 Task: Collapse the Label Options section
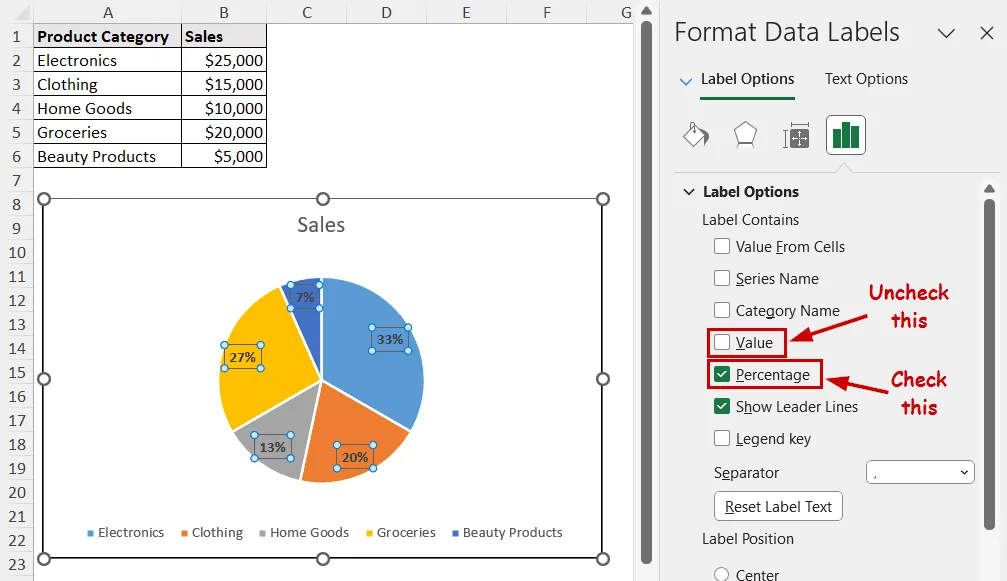point(689,192)
